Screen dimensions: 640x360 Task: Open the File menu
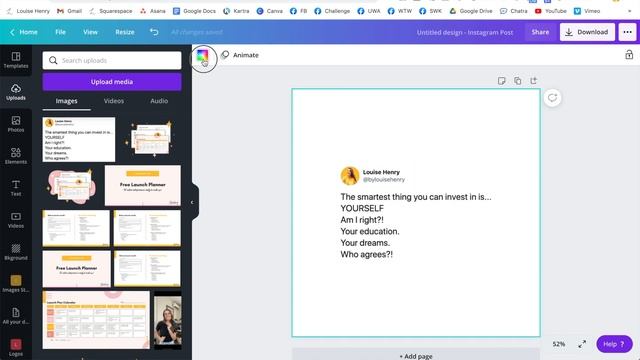click(x=60, y=32)
